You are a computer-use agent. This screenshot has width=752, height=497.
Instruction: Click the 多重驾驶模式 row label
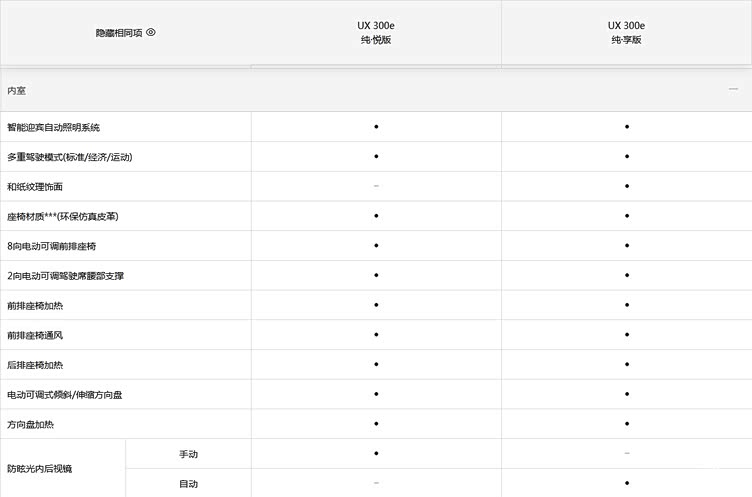[70, 157]
